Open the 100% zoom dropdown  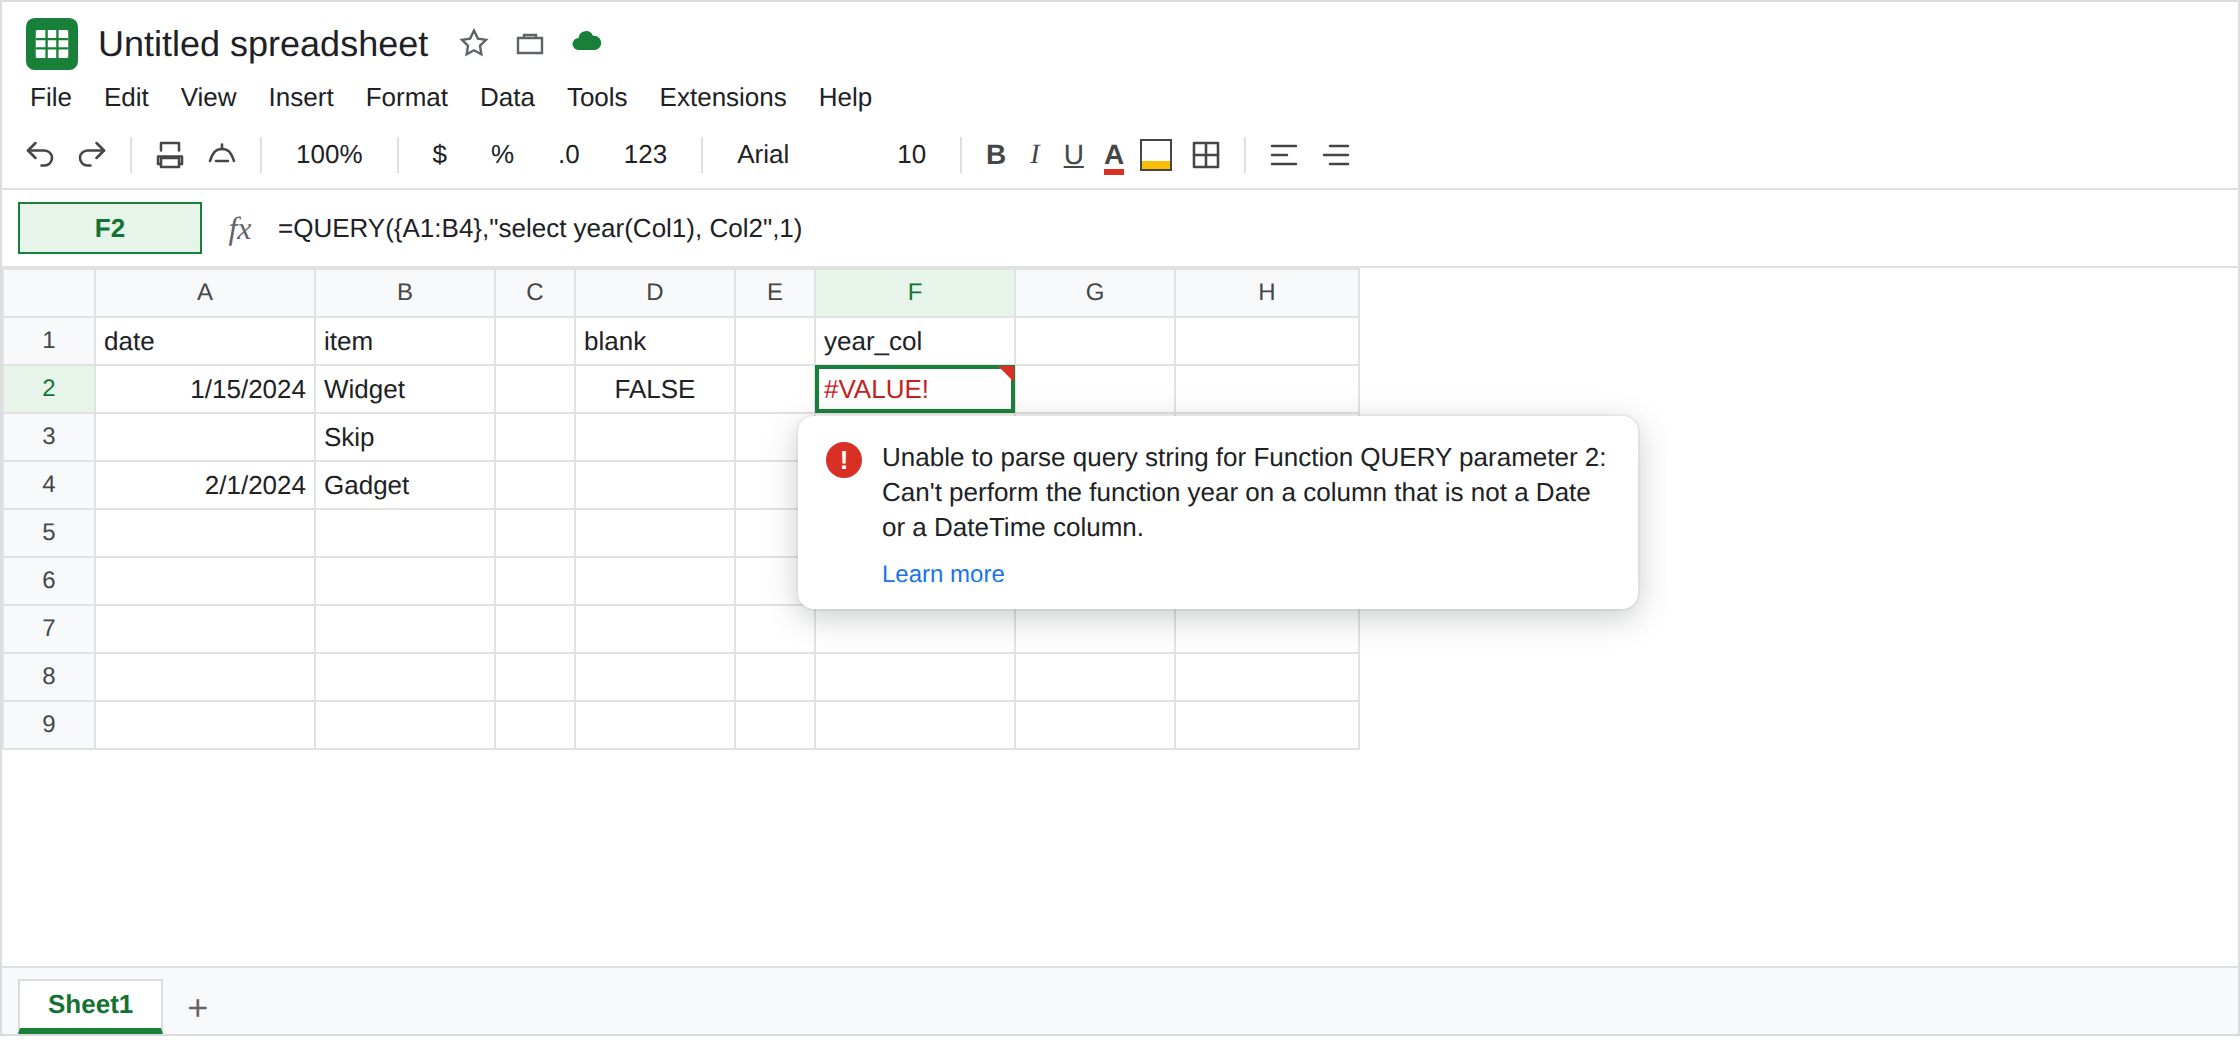[329, 155]
